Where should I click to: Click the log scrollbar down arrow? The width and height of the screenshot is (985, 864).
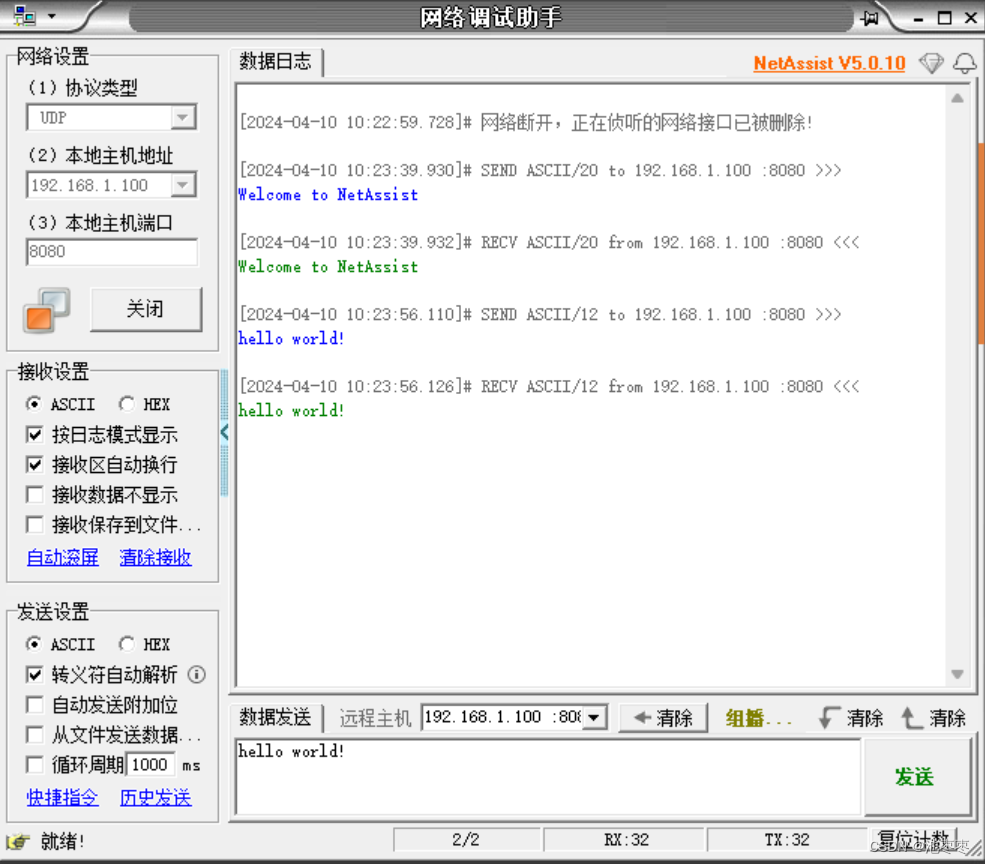[x=957, y=674]
